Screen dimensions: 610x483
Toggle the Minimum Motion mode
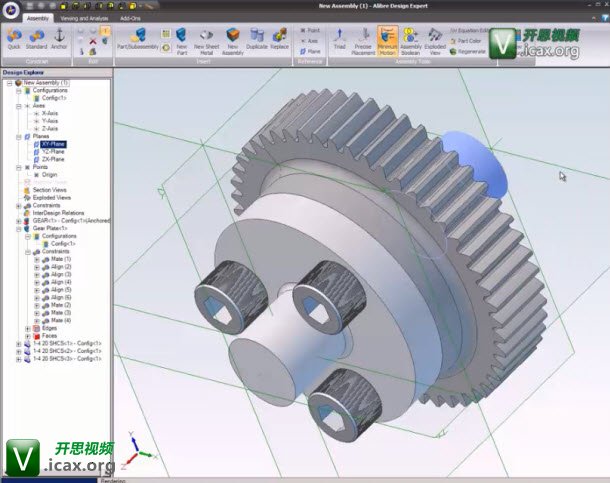tap(387, 41)
